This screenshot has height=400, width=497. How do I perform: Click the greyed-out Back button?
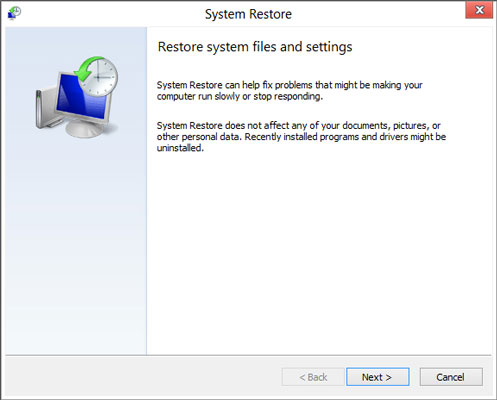[x=313, y=377]
